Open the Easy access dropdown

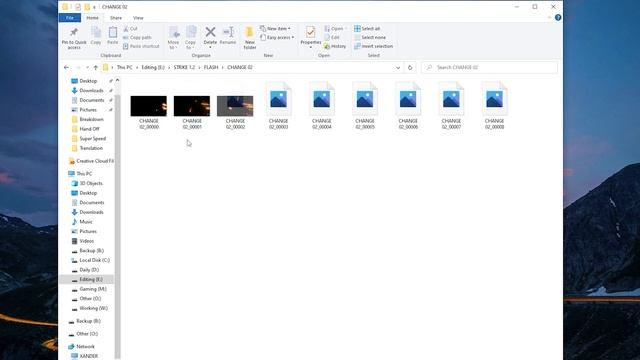[277, 38]
